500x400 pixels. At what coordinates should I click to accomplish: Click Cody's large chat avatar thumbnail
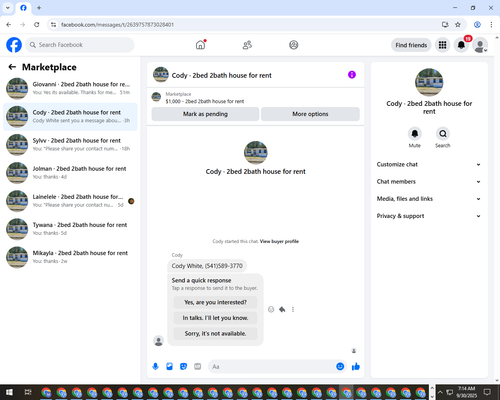[x=256, y=153]
